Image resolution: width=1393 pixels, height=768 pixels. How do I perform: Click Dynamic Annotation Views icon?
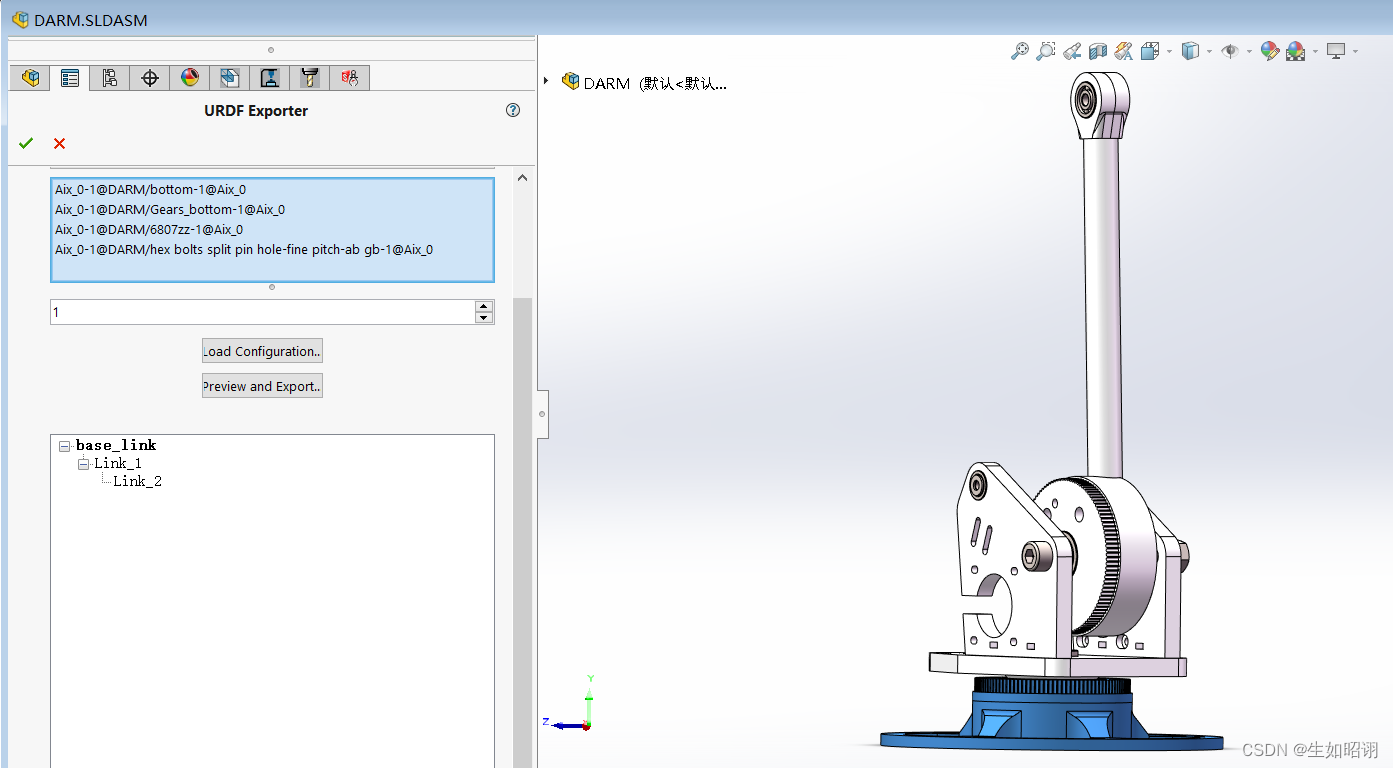coord(1123,51)
